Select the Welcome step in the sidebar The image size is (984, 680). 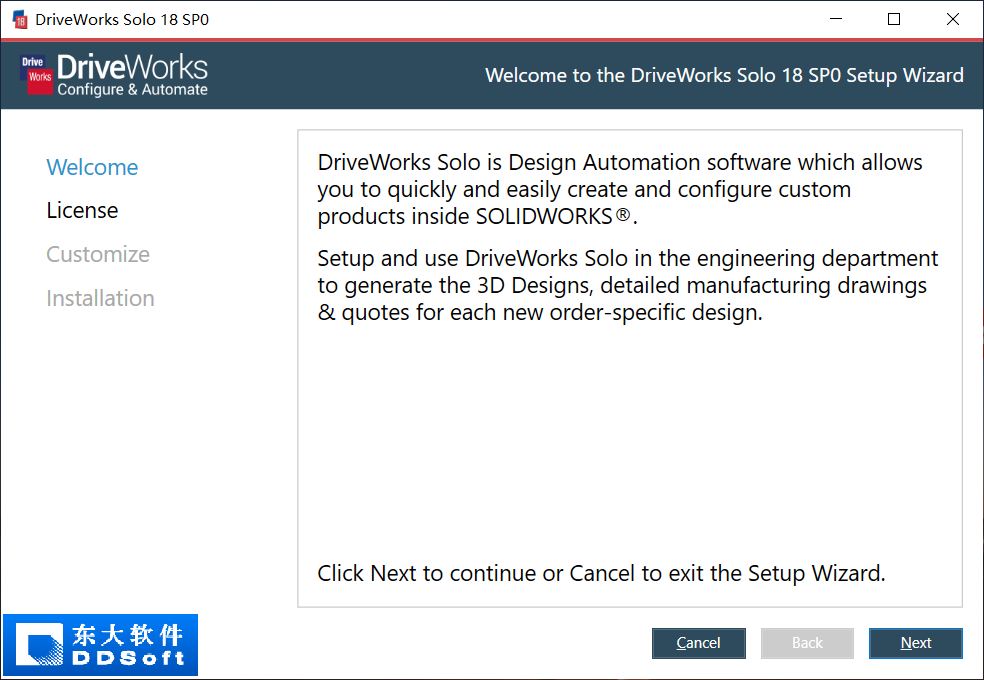click(92, 167)
